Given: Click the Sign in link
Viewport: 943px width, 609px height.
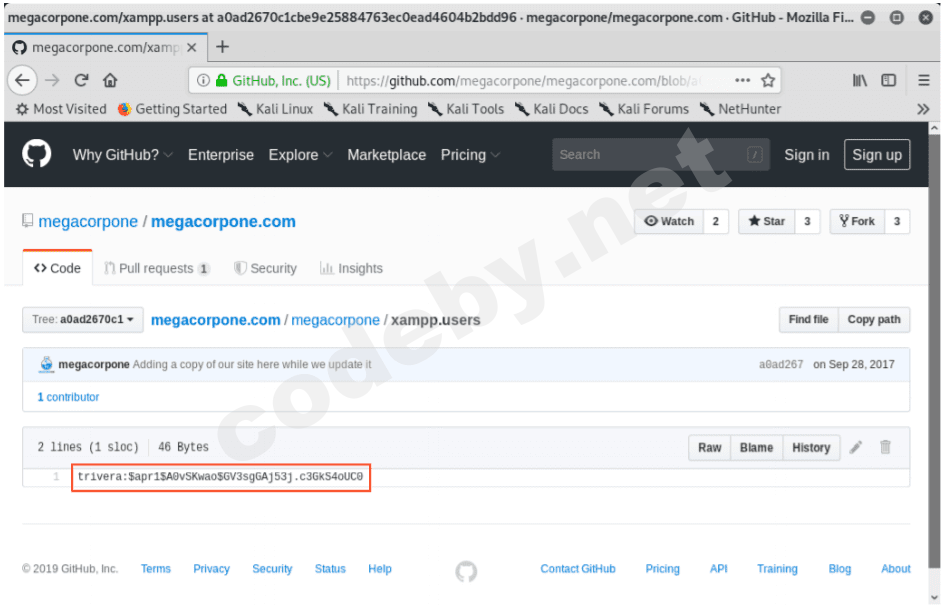Looking at the screenshot, I should click(806, 155).
